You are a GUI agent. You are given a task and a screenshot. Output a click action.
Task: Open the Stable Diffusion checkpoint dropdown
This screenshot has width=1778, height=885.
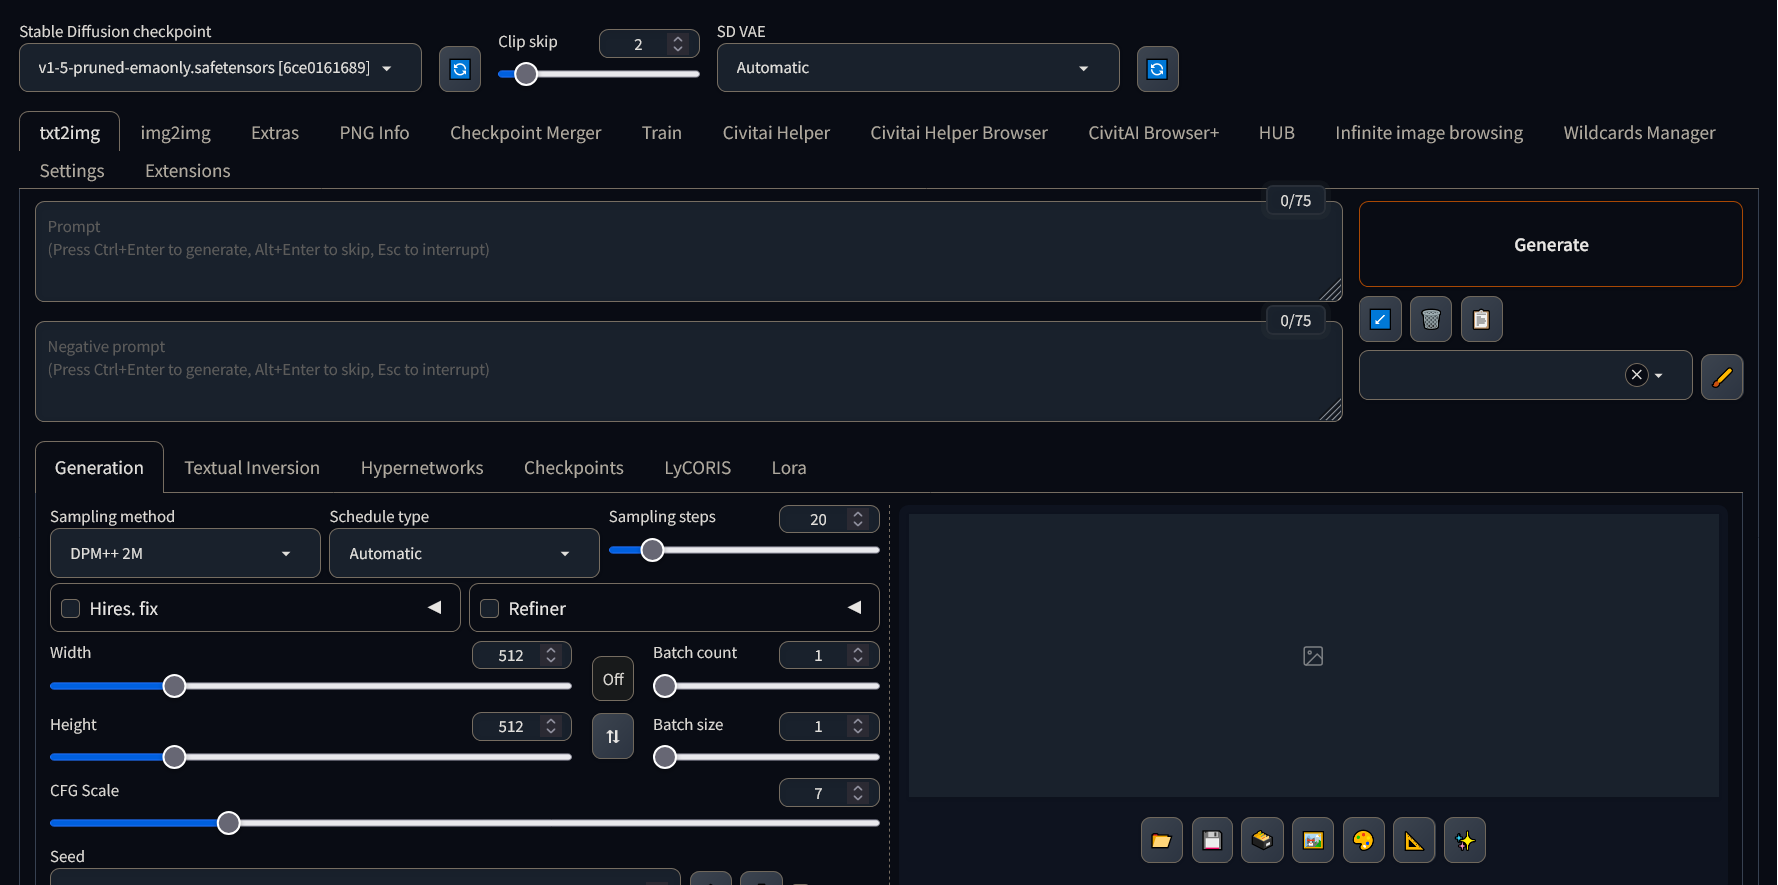(x=220, y=68)
